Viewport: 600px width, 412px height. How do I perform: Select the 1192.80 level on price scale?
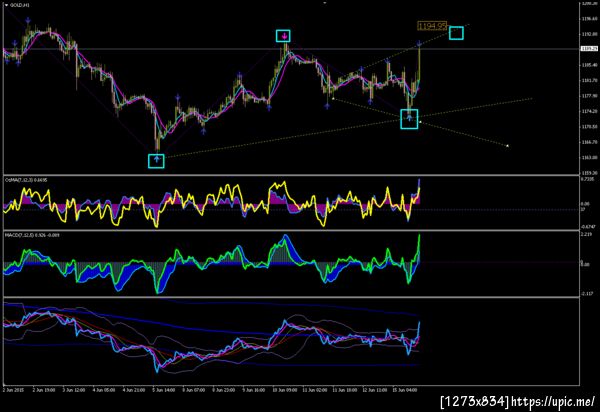coord(589,34)
